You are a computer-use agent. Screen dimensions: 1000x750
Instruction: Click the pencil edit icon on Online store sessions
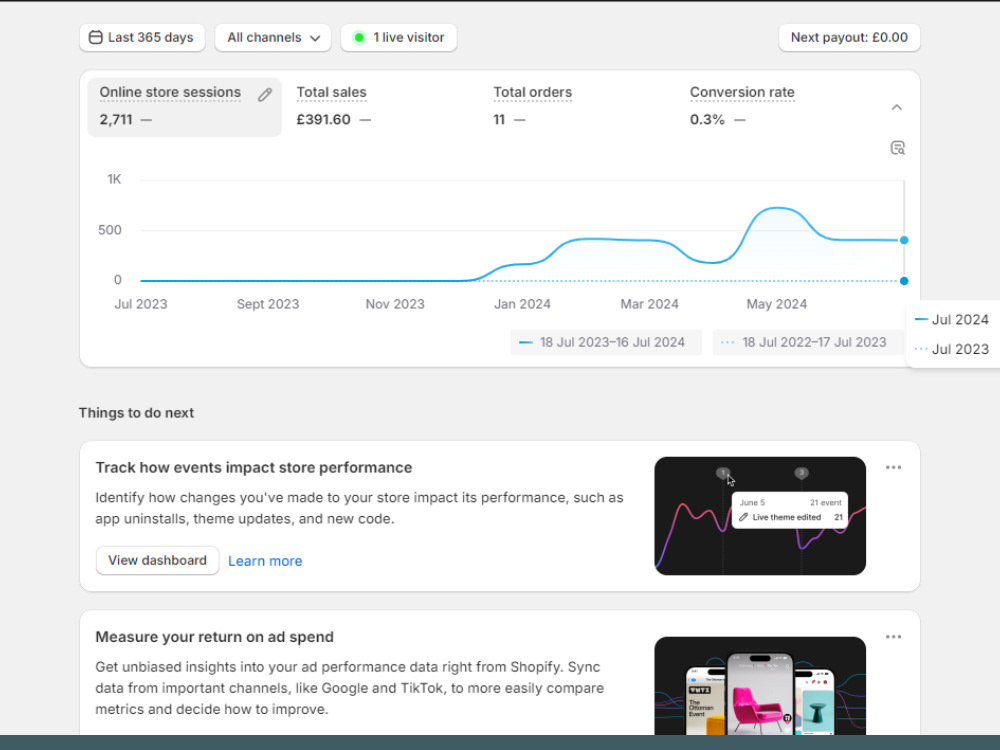[x=265, y=95]
